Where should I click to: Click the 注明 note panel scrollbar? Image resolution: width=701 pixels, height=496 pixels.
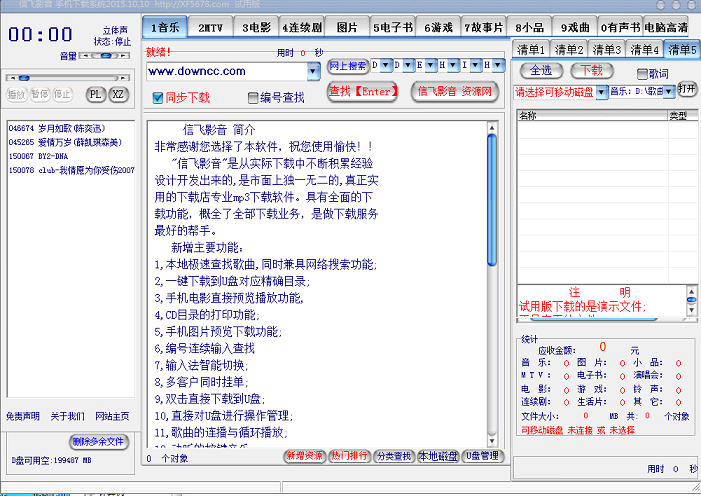691,301
